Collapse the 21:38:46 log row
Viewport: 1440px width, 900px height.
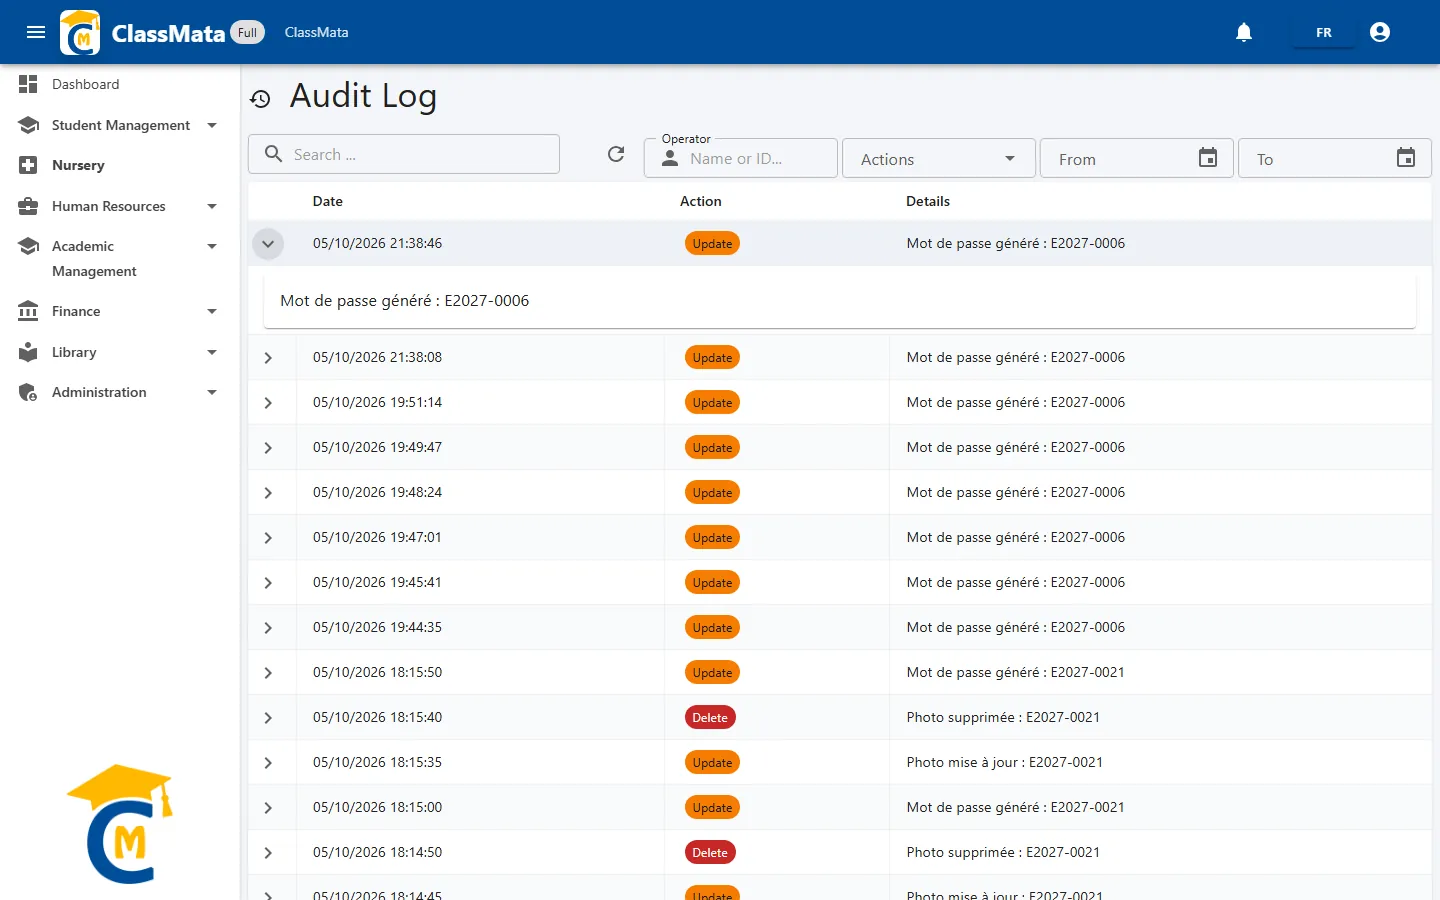pyautogui.click(x=268, y=244)
